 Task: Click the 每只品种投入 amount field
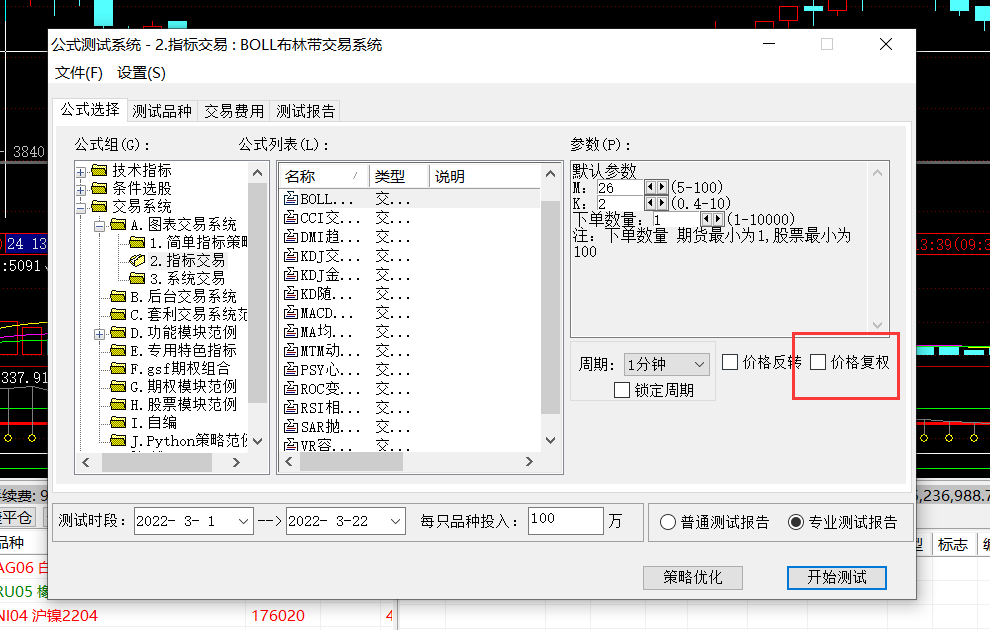(566, 521)
